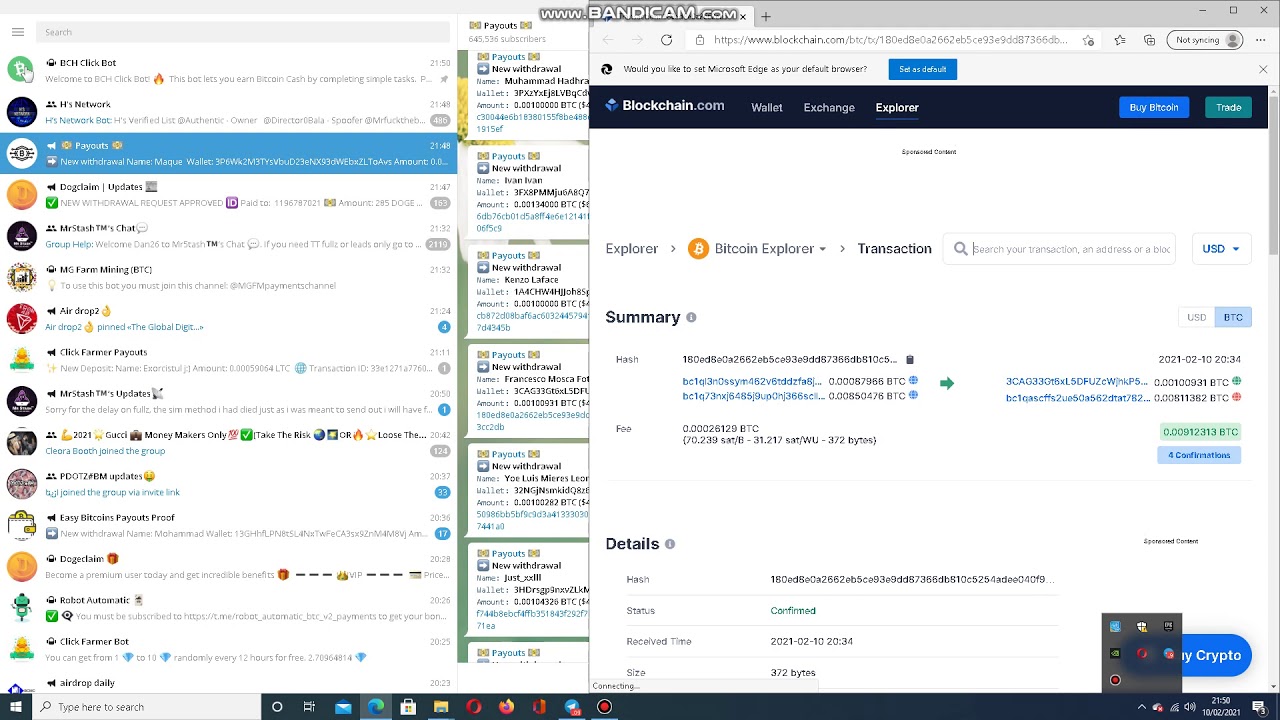The width and height of the screenshot is (1280, 720).
Task: Open a new browser tab
Action: [766, 16]
